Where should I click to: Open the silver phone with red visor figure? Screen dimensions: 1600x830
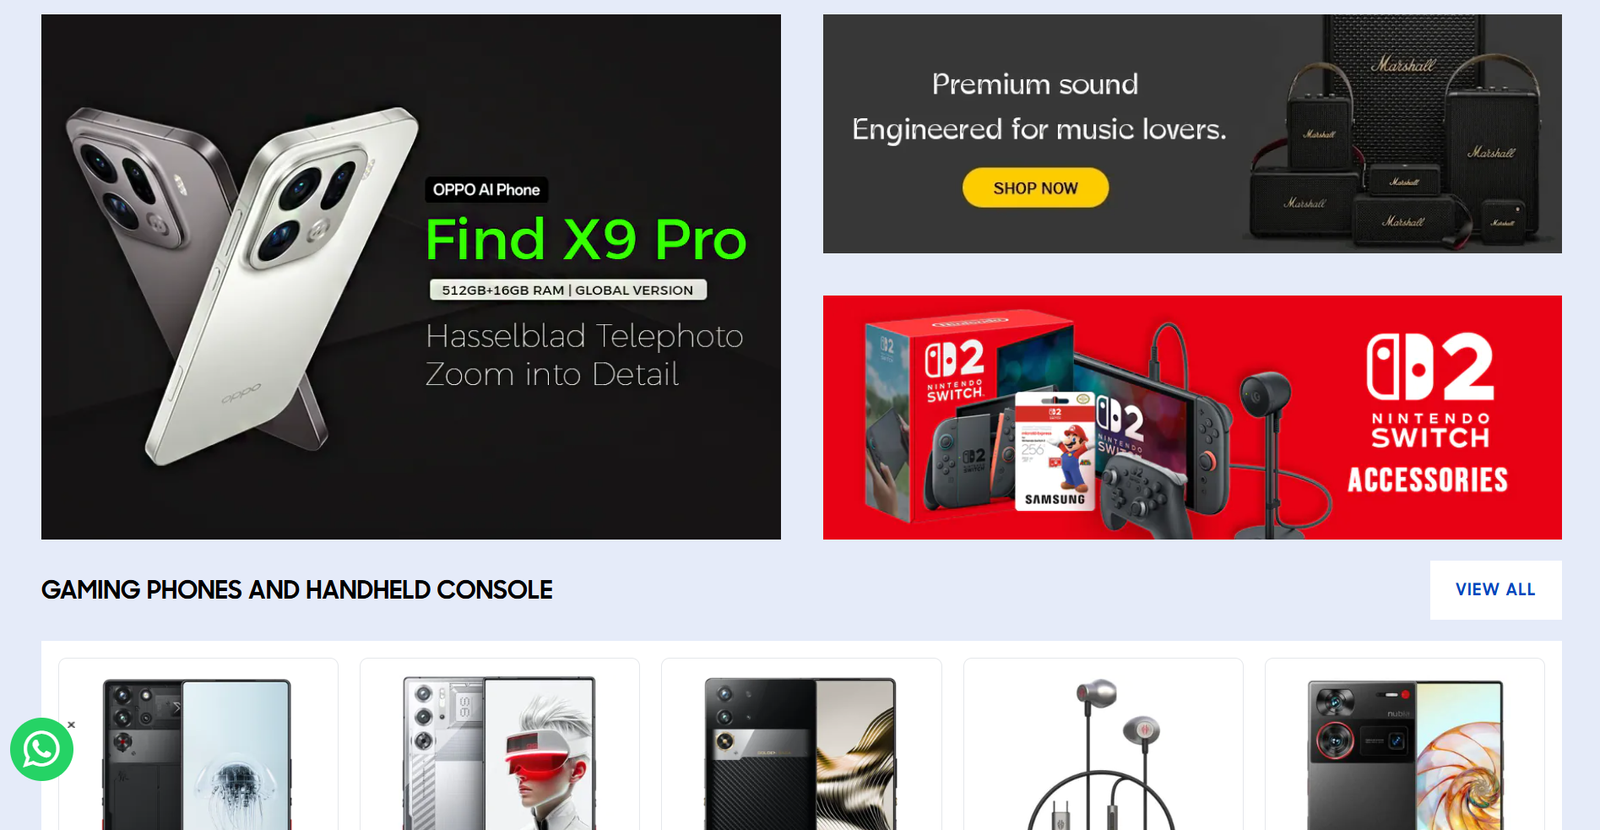499,754
